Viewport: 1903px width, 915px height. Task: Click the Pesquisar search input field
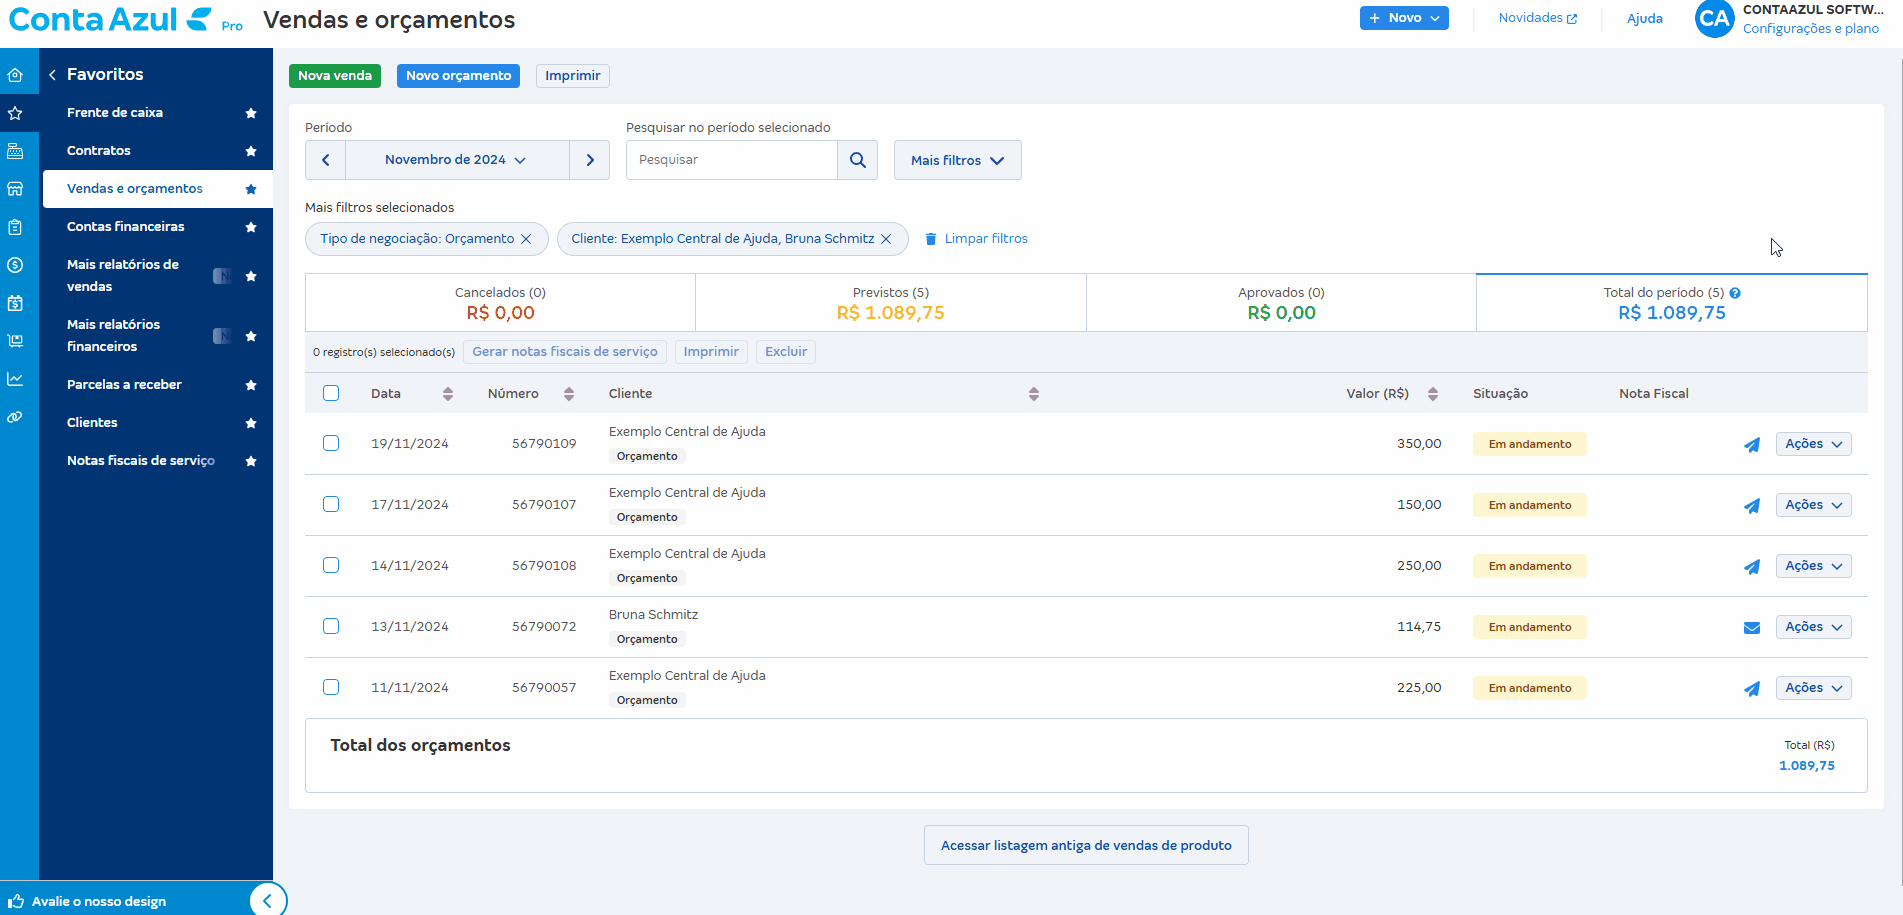[x=731, y=160]
